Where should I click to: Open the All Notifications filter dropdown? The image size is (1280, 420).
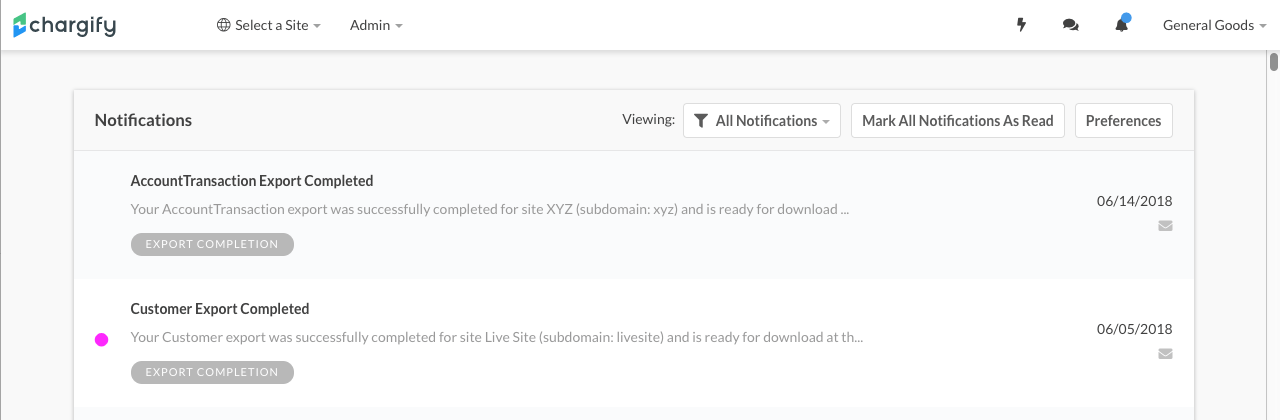coord(762,121)
